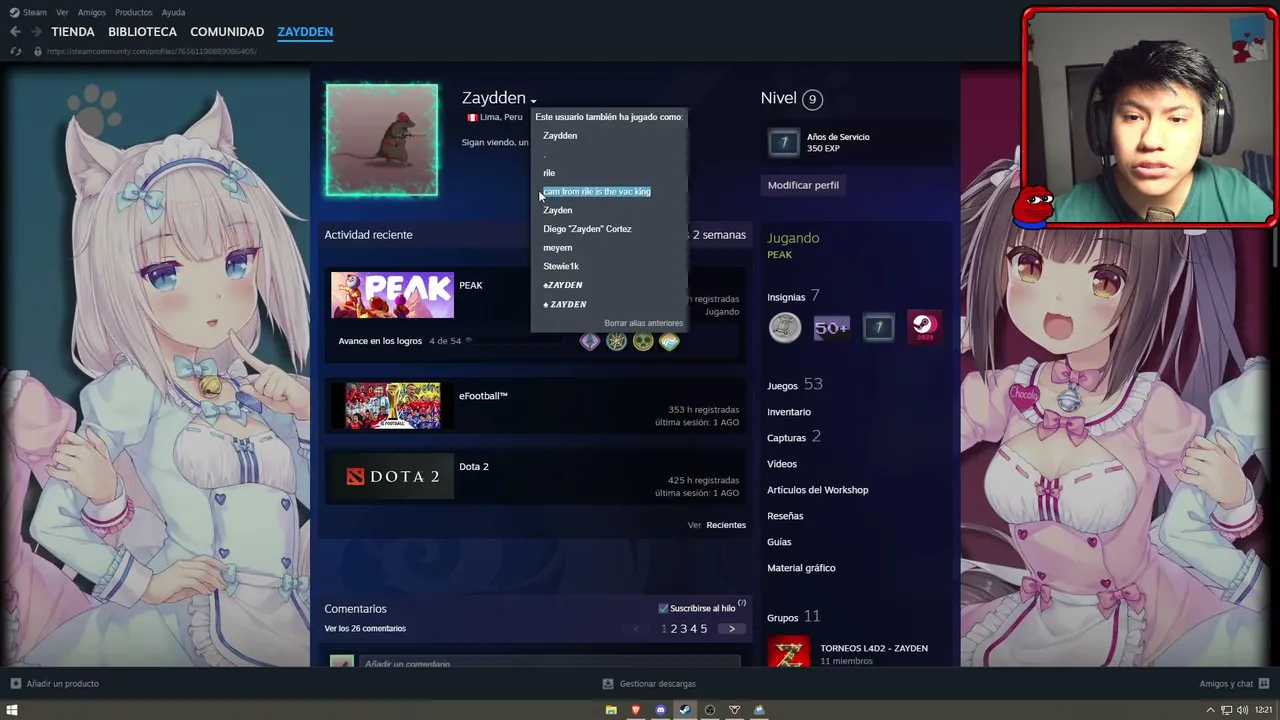The height and width of the screenshot is (720, 1280).
Task: Select the alias 'Stewie1k'
Action: coord(561,267)
